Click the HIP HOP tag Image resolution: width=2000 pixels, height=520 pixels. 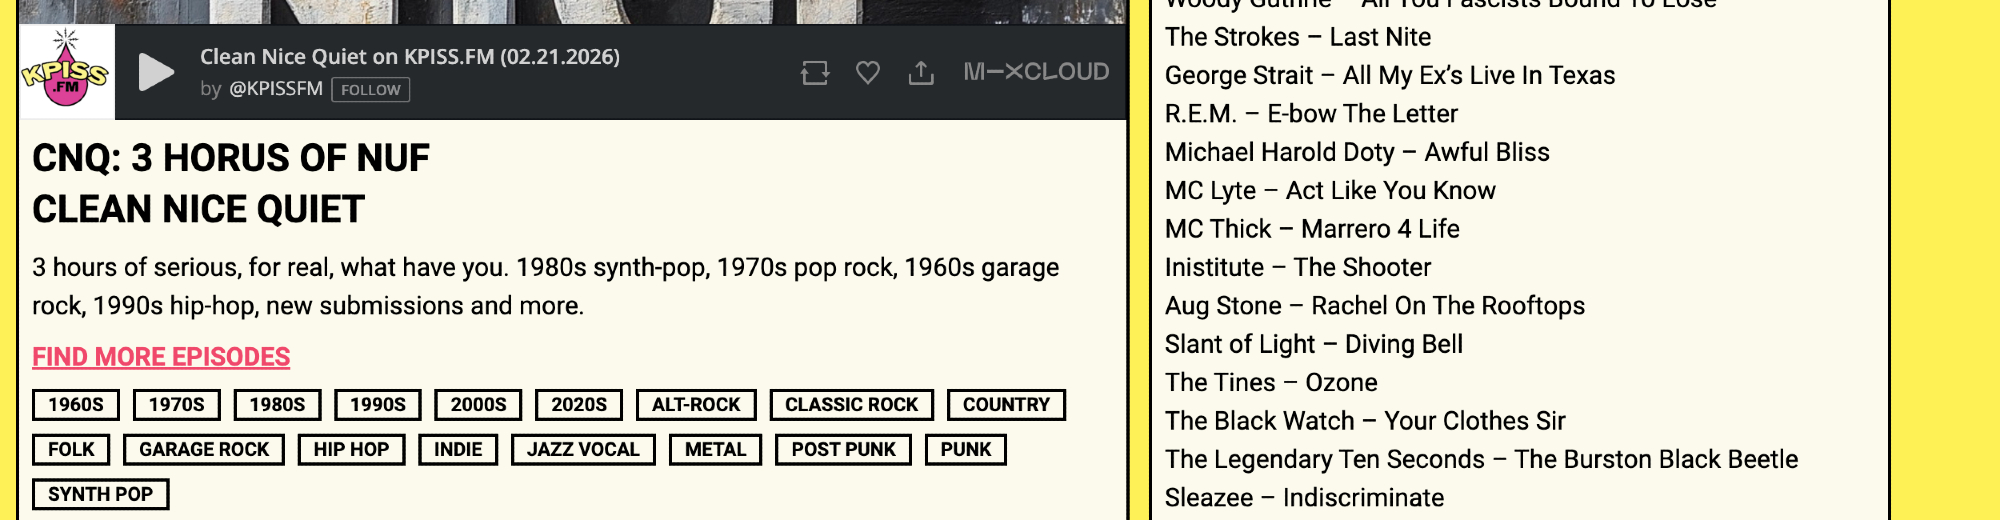point(351,450)
